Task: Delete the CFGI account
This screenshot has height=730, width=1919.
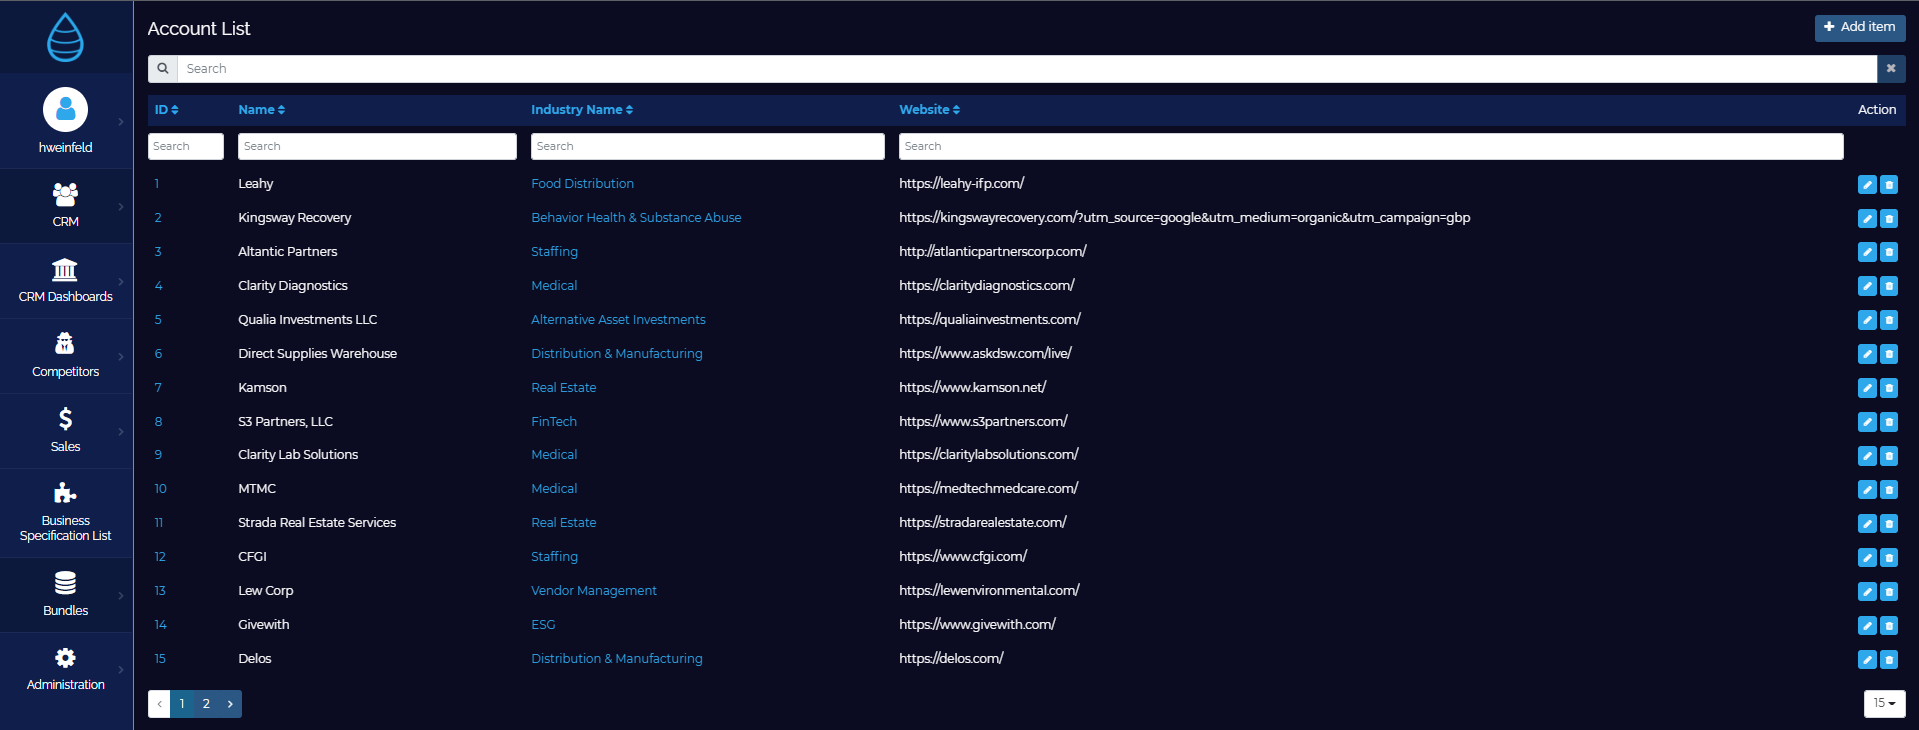Action: pos(1889,557)
